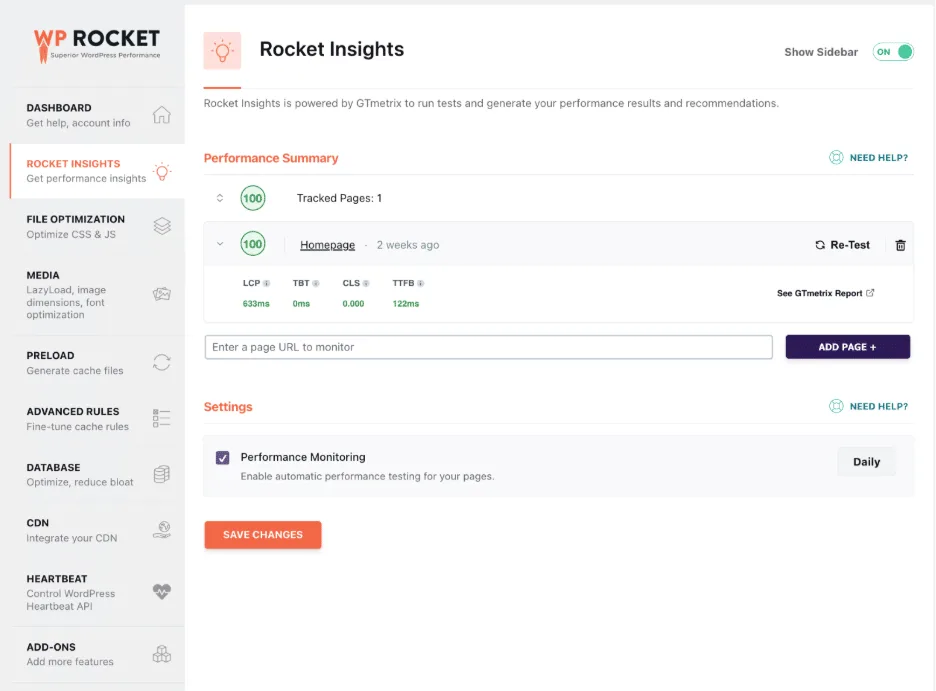Open the Preload section
936x691 pixels.
tap(97, 363)
